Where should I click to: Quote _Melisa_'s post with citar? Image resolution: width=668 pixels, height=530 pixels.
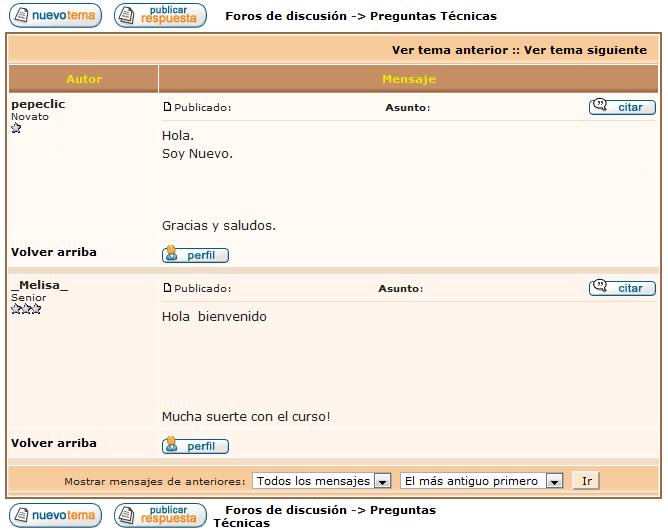point(621,288)
